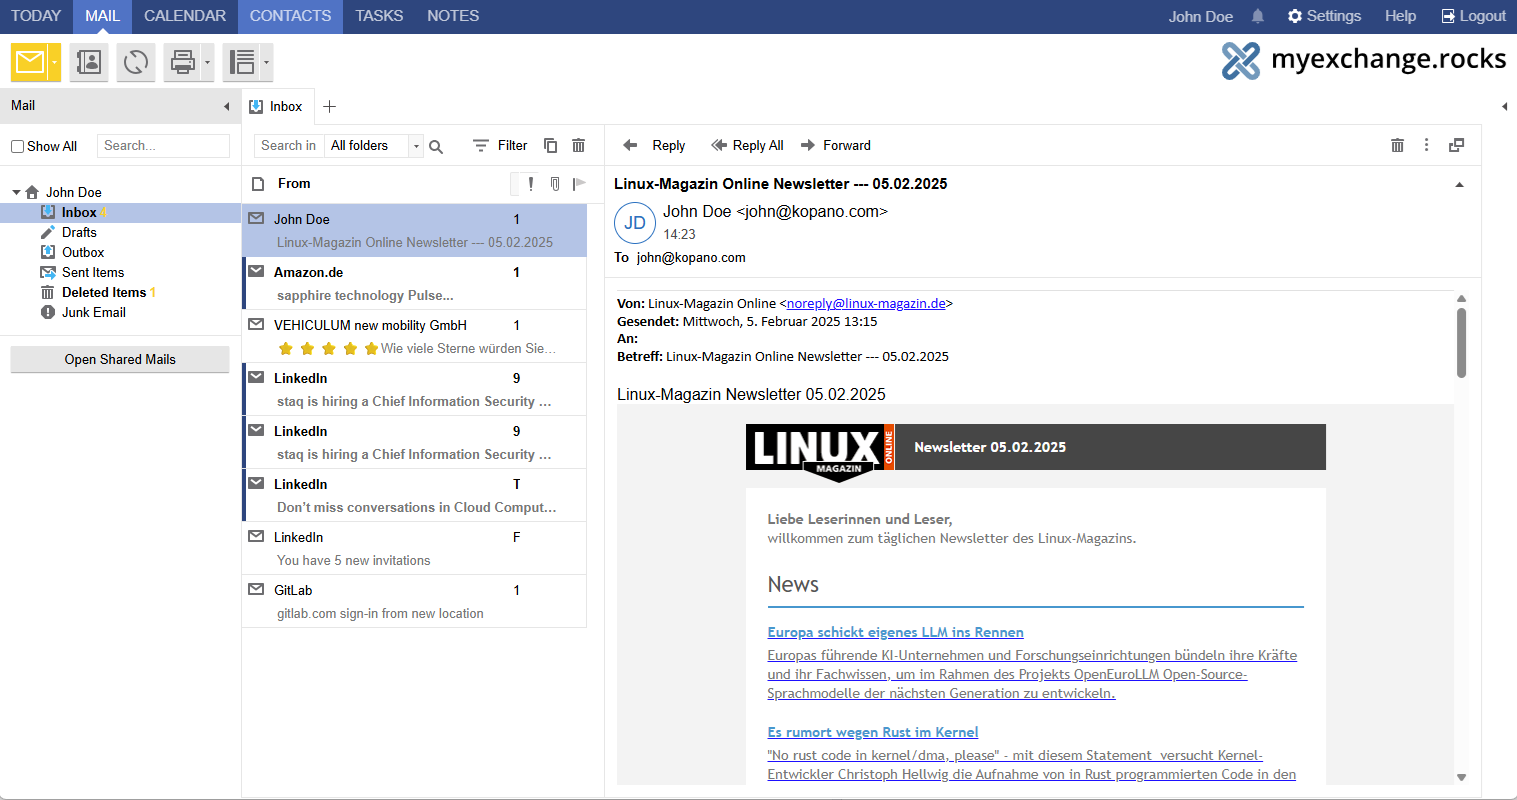The height and width of the screenshot is (800, 1517).
Task: Click the printer icon in toolbar
Action: point(182,62)
